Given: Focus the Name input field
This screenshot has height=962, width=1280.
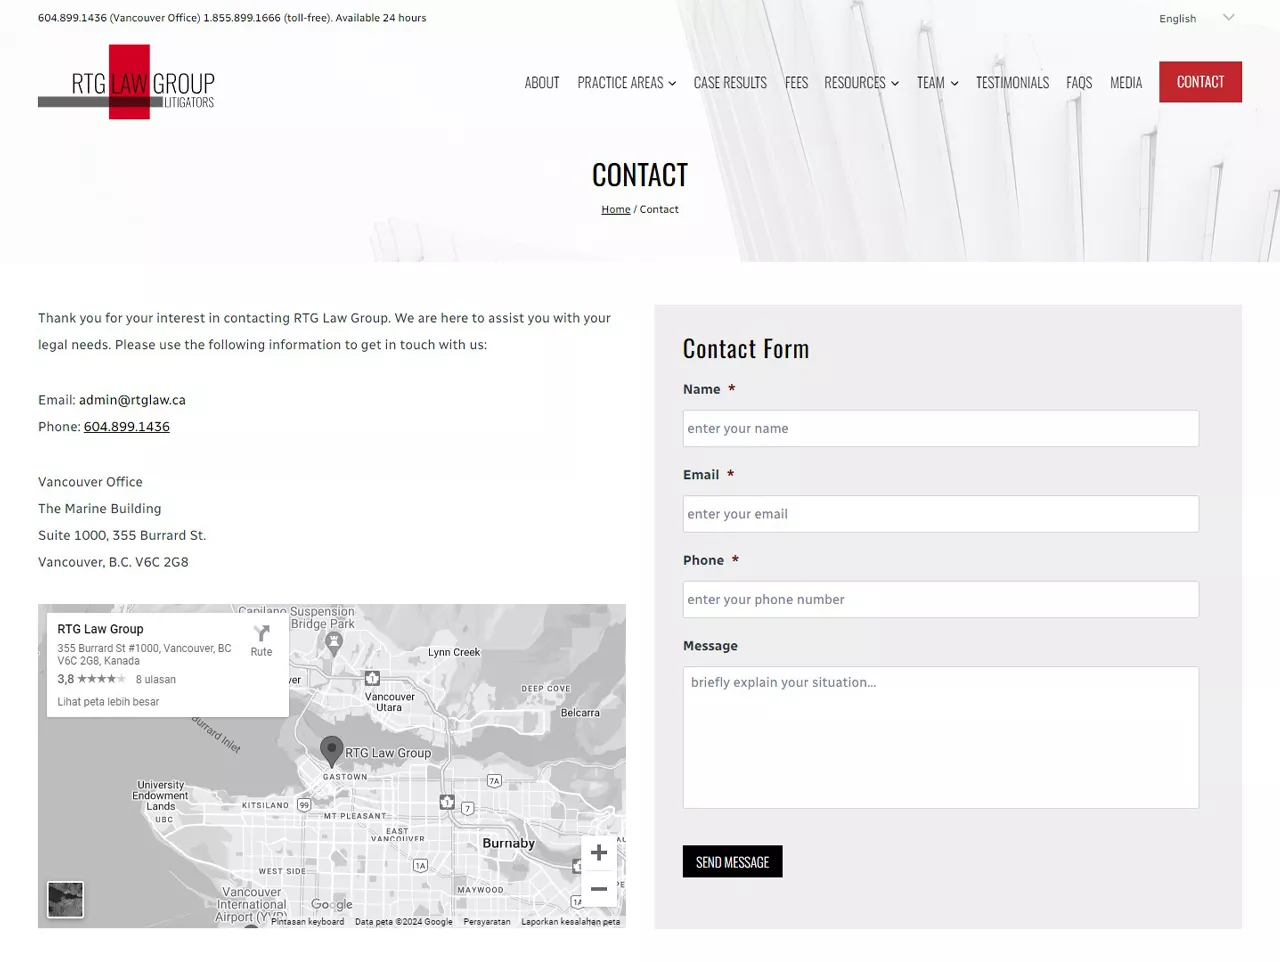Looking at the screenshot, I should [940, 429].
